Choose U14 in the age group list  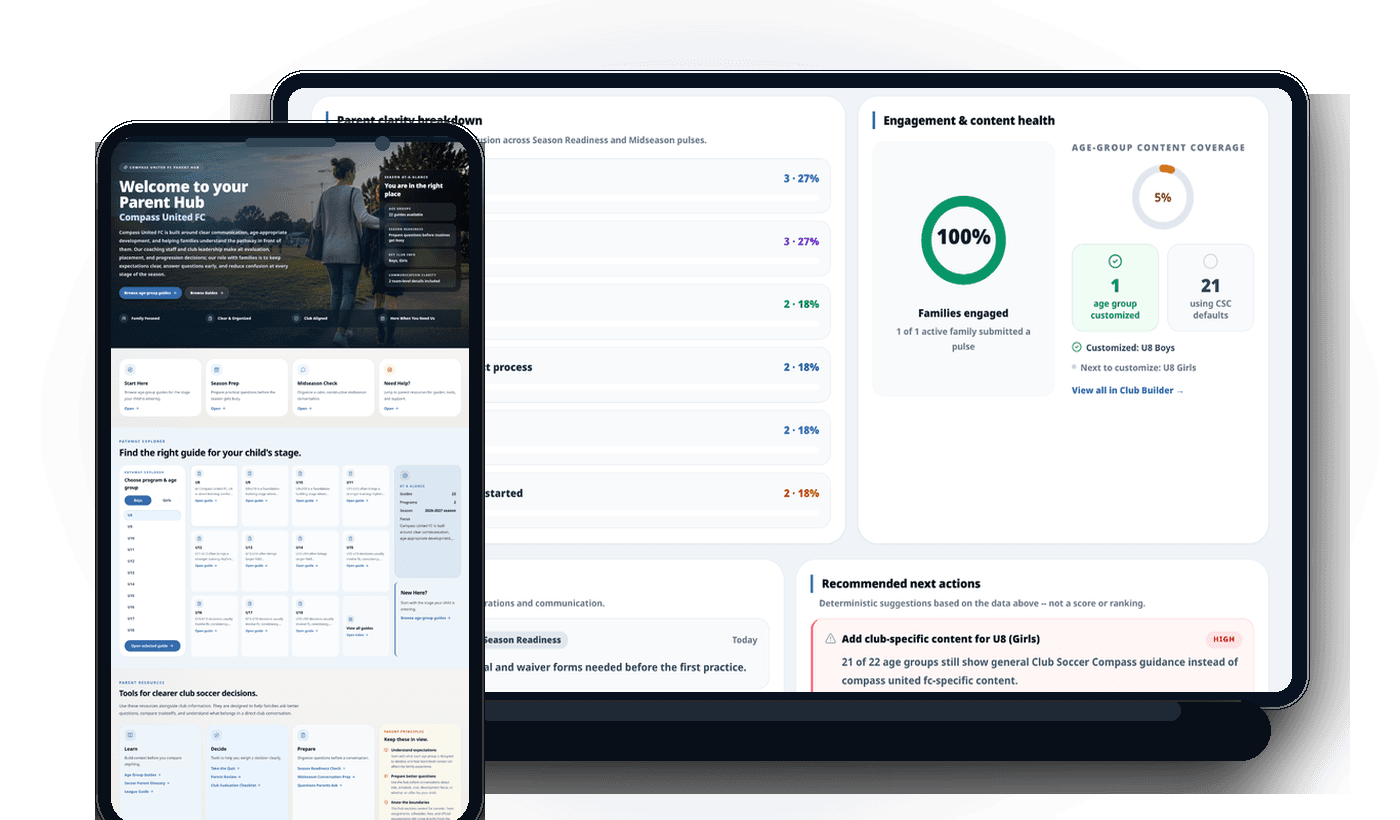(x=153, y=584)
